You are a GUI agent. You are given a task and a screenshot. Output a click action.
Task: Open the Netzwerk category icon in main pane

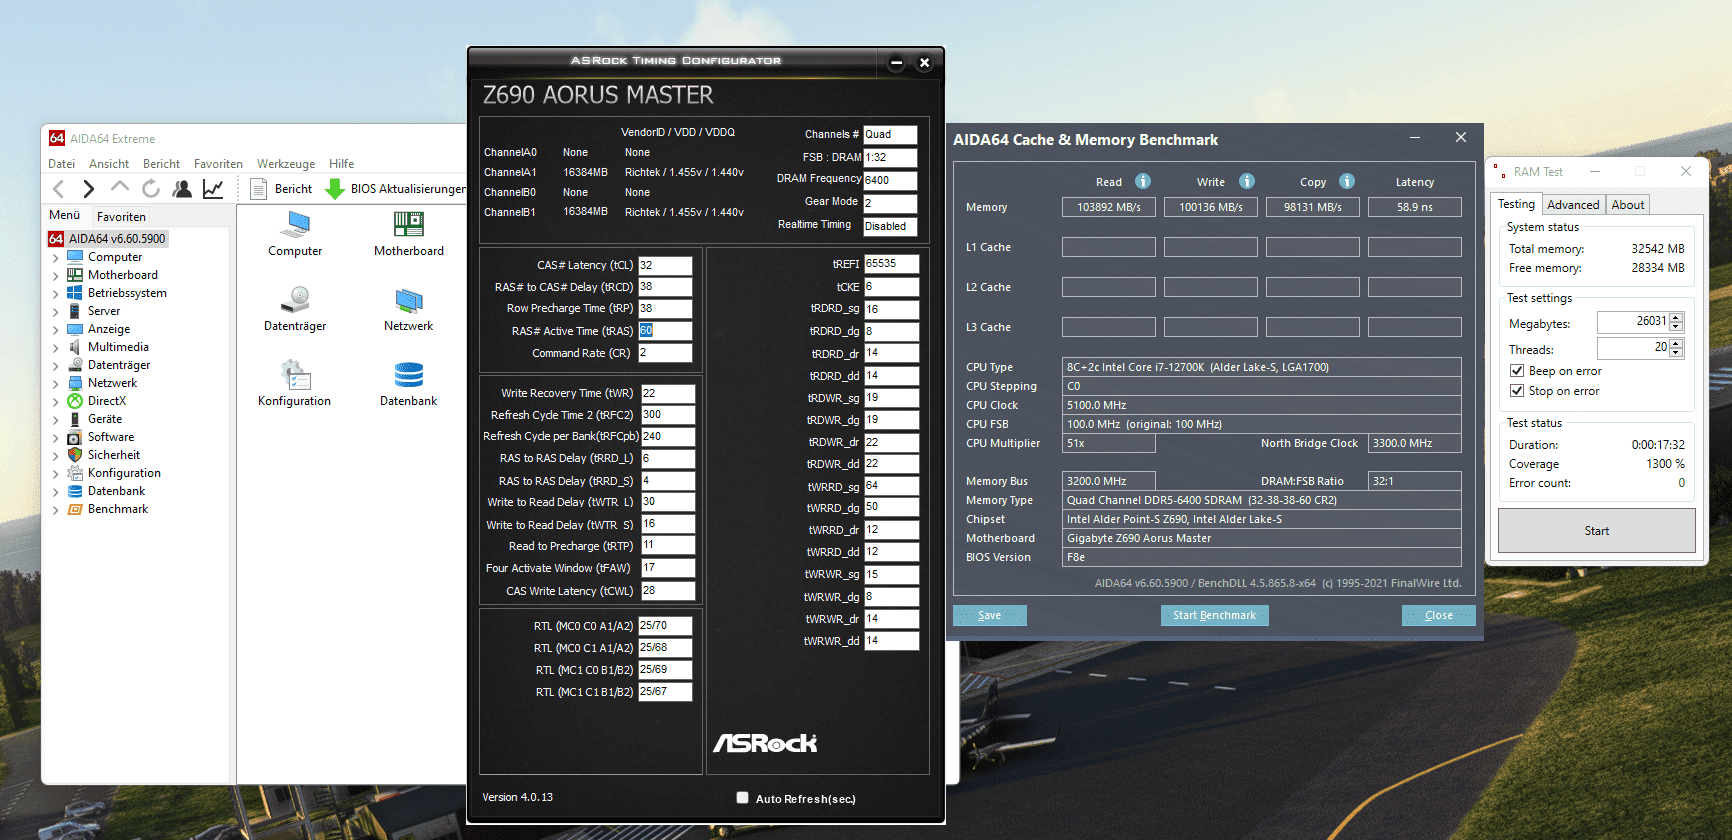[409, 309]
